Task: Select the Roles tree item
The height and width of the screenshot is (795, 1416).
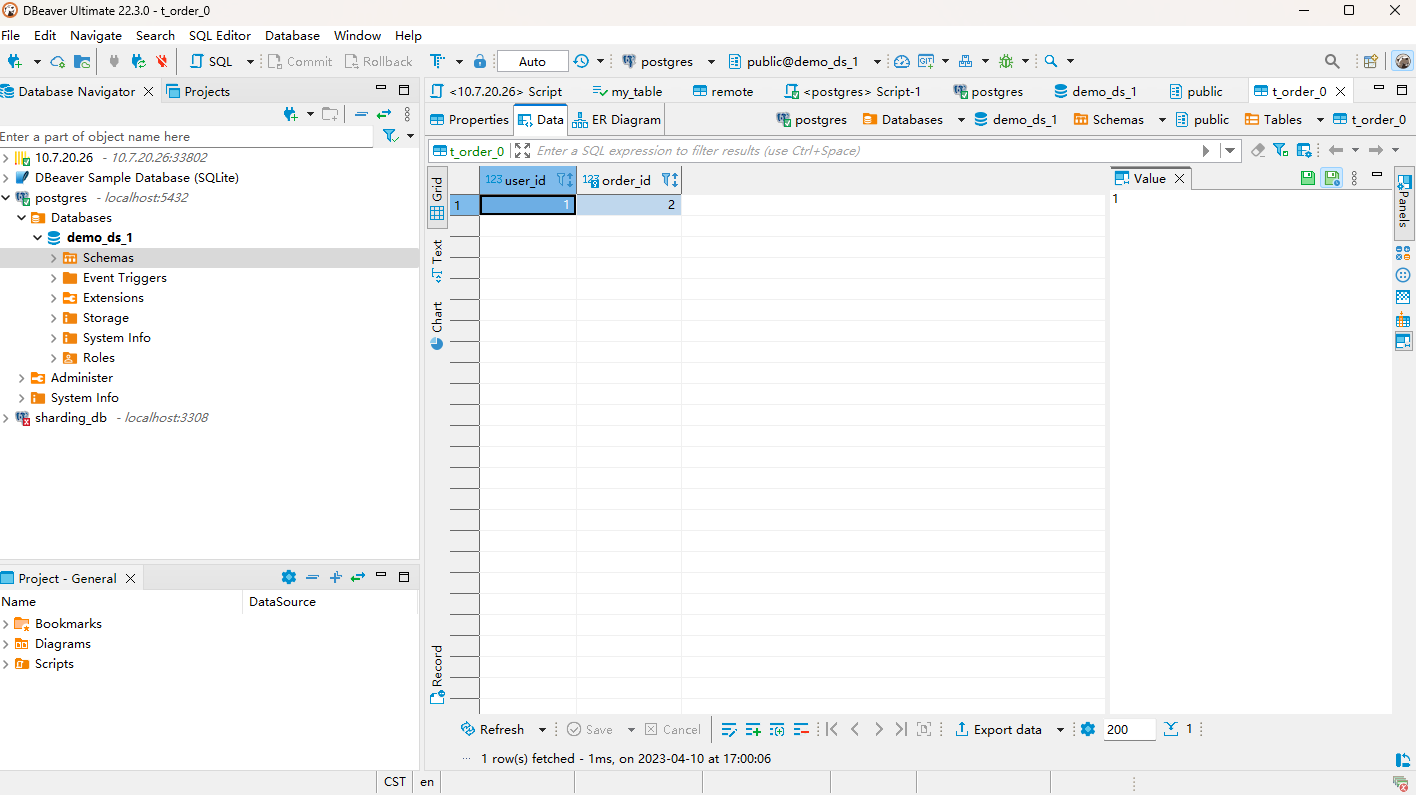Action: click(99, 358)
